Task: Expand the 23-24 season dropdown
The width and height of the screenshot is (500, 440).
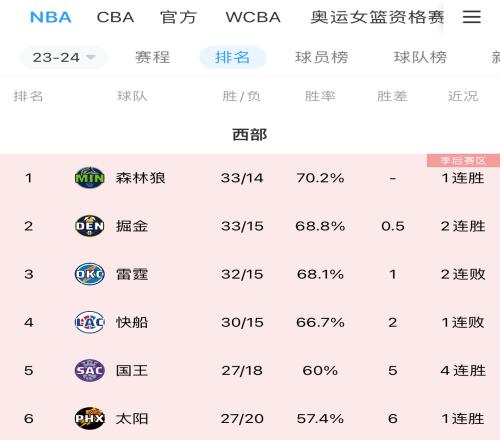Action: pos(64,57)
